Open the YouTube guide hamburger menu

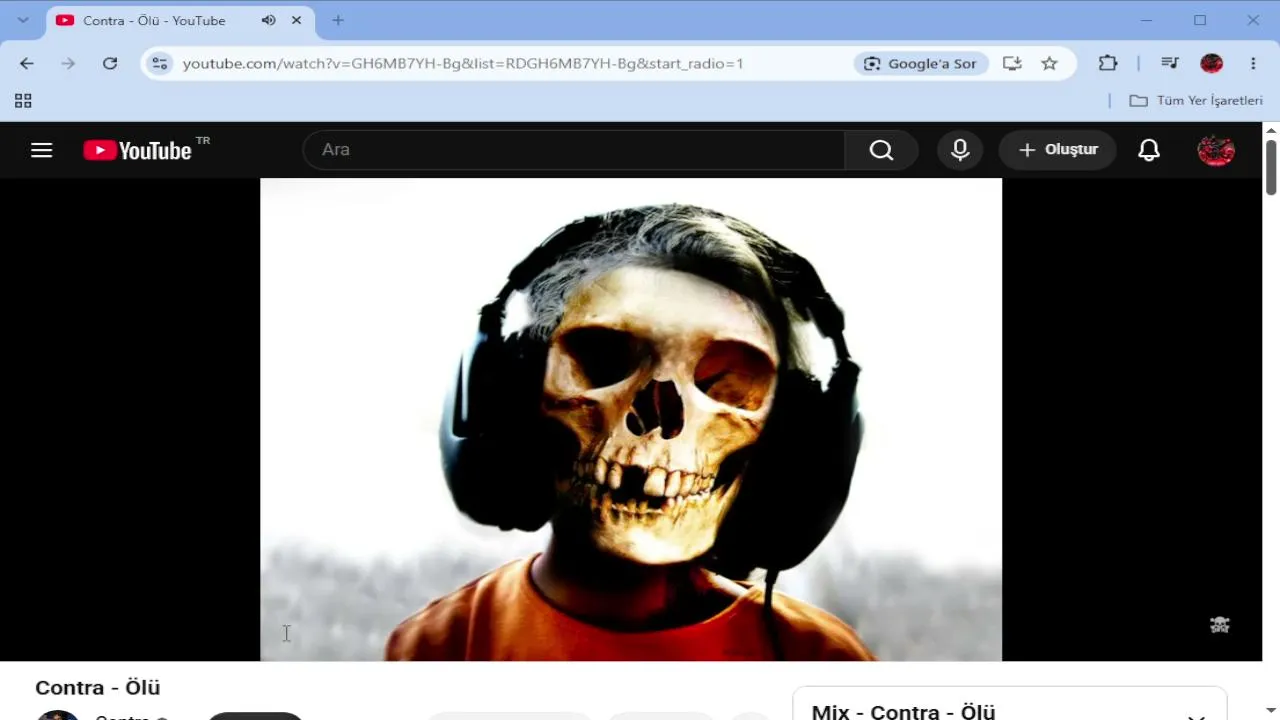(x=41, y=150)
